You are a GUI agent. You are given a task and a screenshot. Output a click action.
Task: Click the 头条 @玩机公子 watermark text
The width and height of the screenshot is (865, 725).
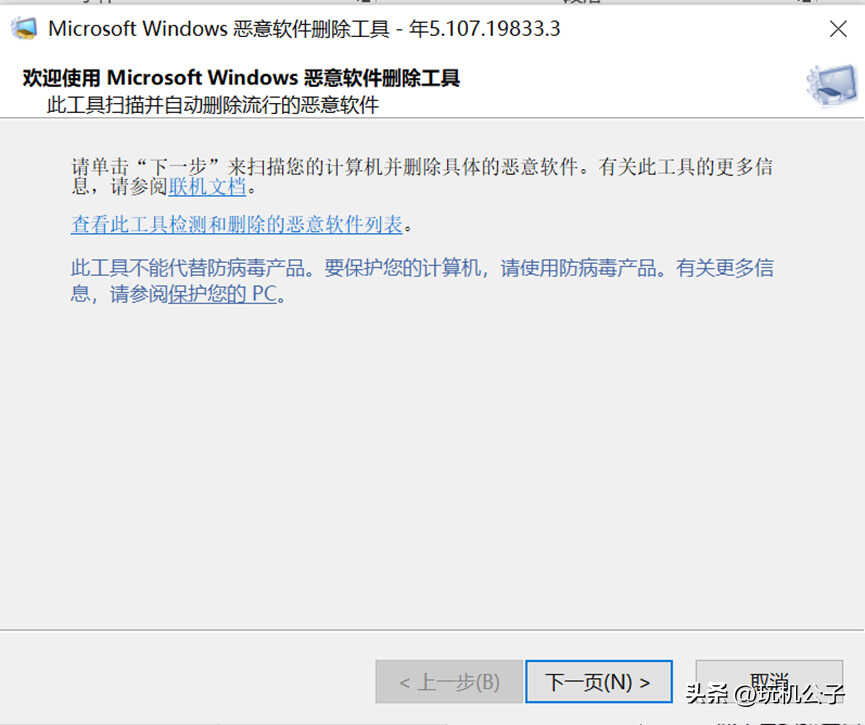(765, 694)
